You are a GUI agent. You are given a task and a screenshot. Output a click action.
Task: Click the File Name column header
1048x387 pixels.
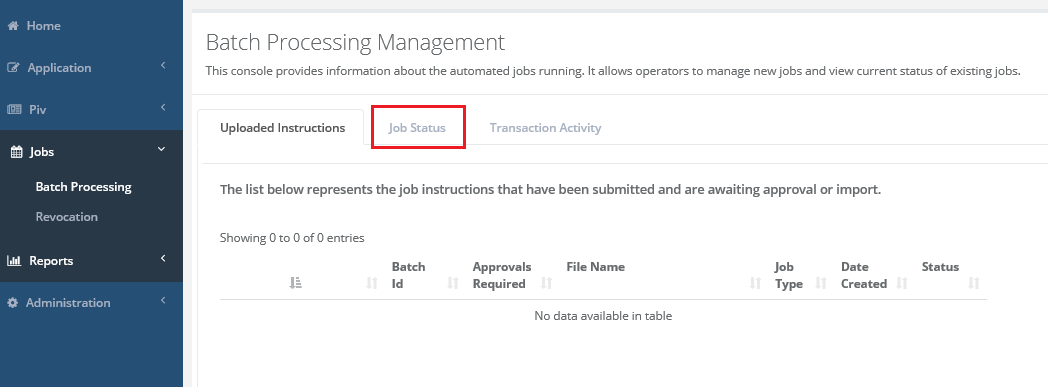pyautogui.click(x=596, y=267)
